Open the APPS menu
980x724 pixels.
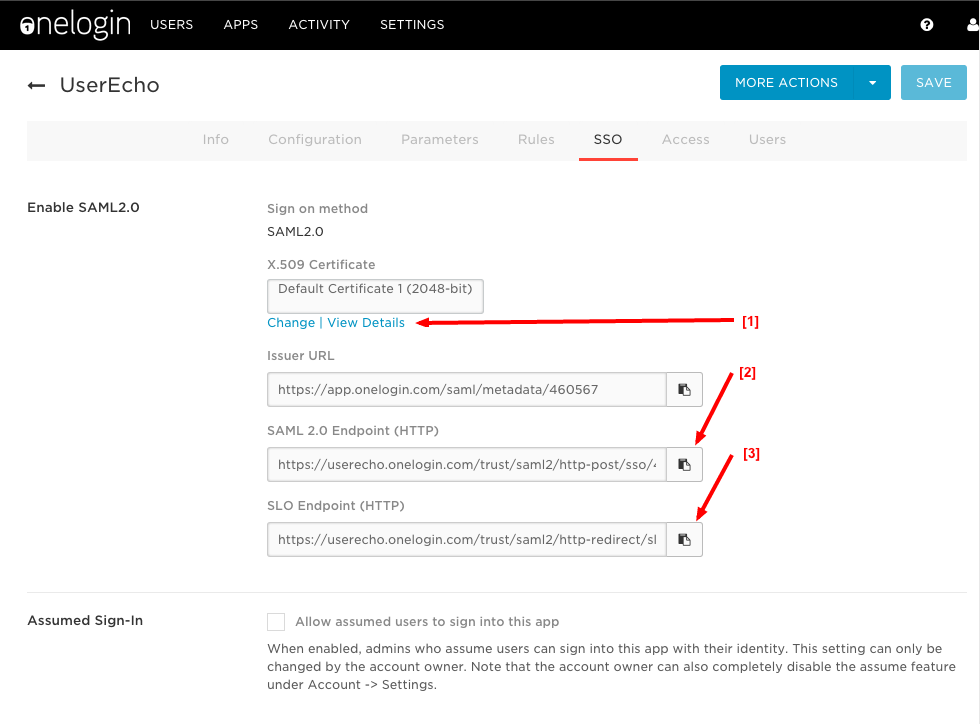tap(241, 24)
